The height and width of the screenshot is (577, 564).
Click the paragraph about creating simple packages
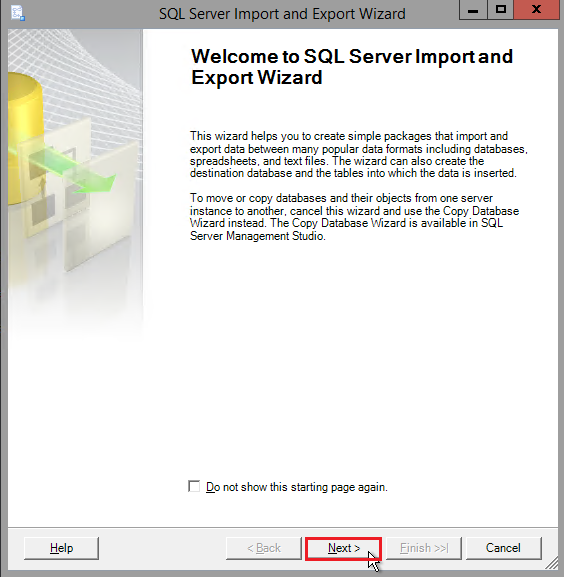pyautogui.click(x=359, y=155)
